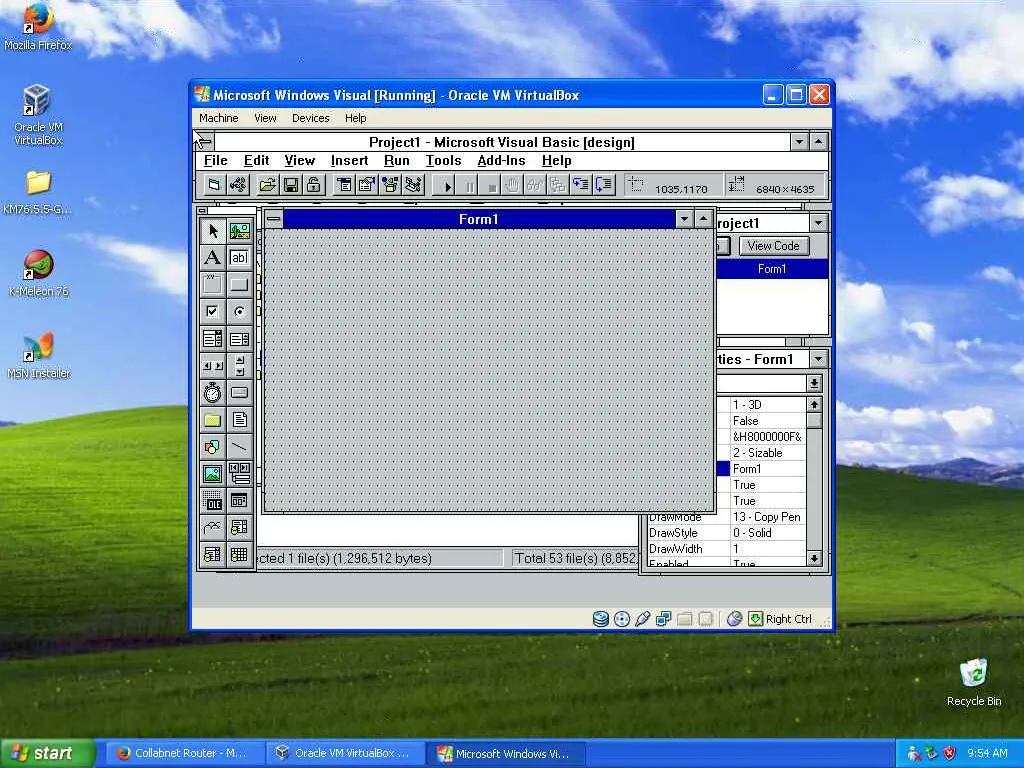Screen dimensions: 1024x768
Task: Select the vertical scroll bar tool
Action: click(239, 366)
